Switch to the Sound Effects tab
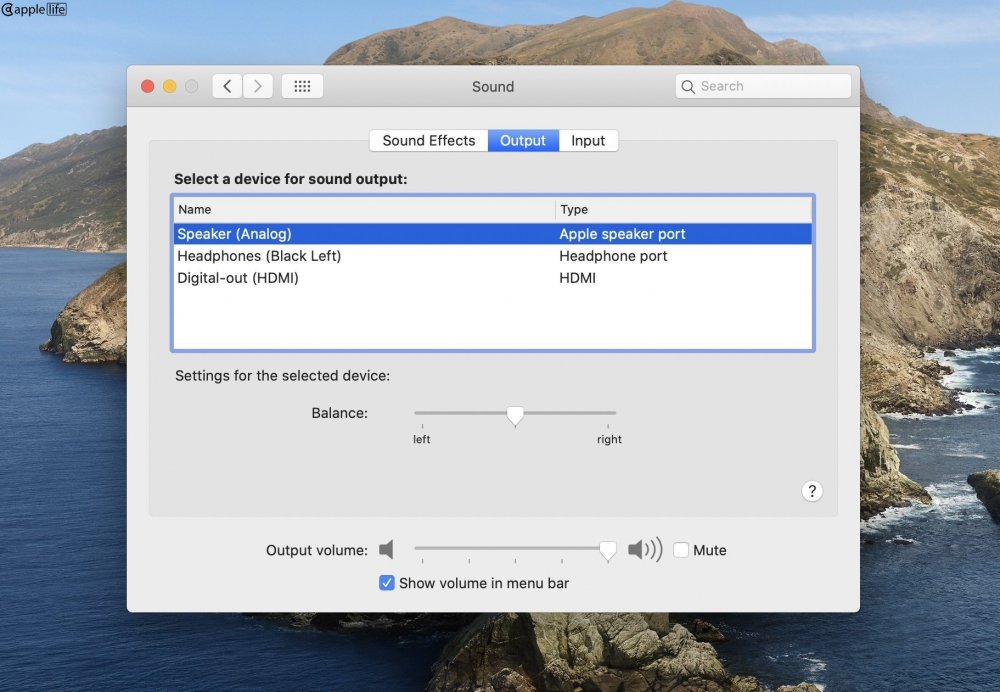This screenshot has height=692, width=1000. pos(429,140)
